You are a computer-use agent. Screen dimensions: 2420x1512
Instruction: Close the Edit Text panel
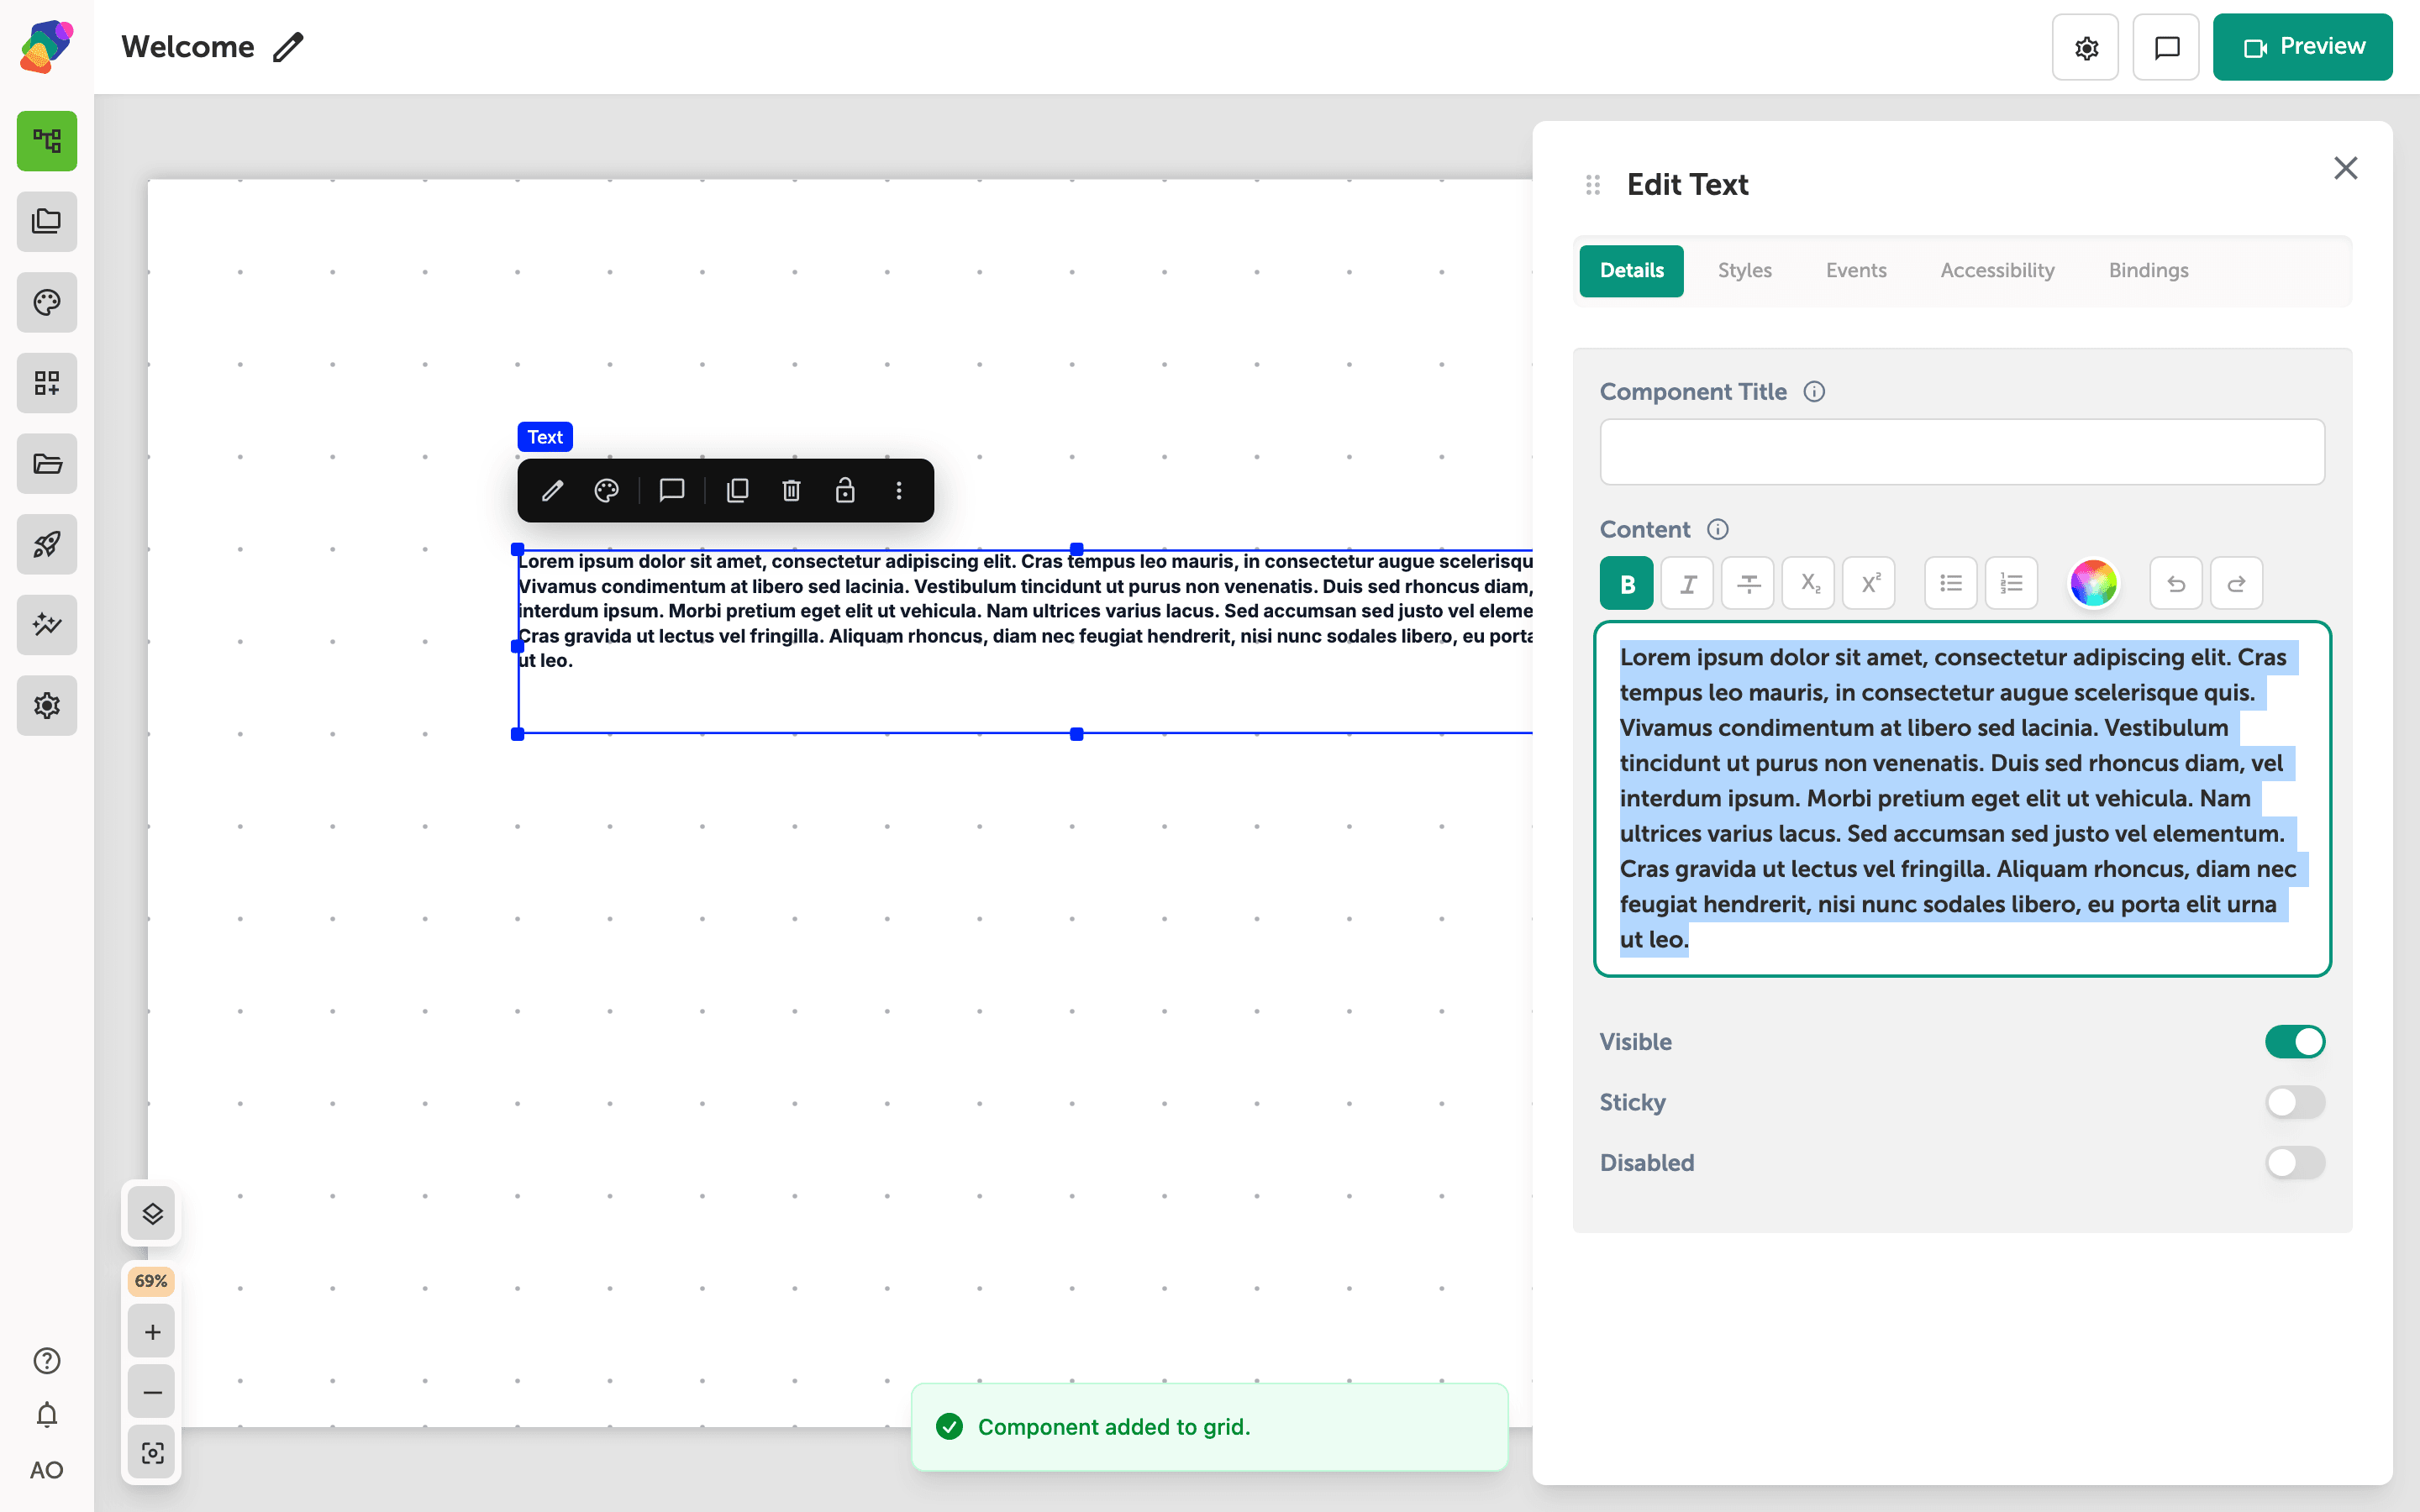point(2346,168)
